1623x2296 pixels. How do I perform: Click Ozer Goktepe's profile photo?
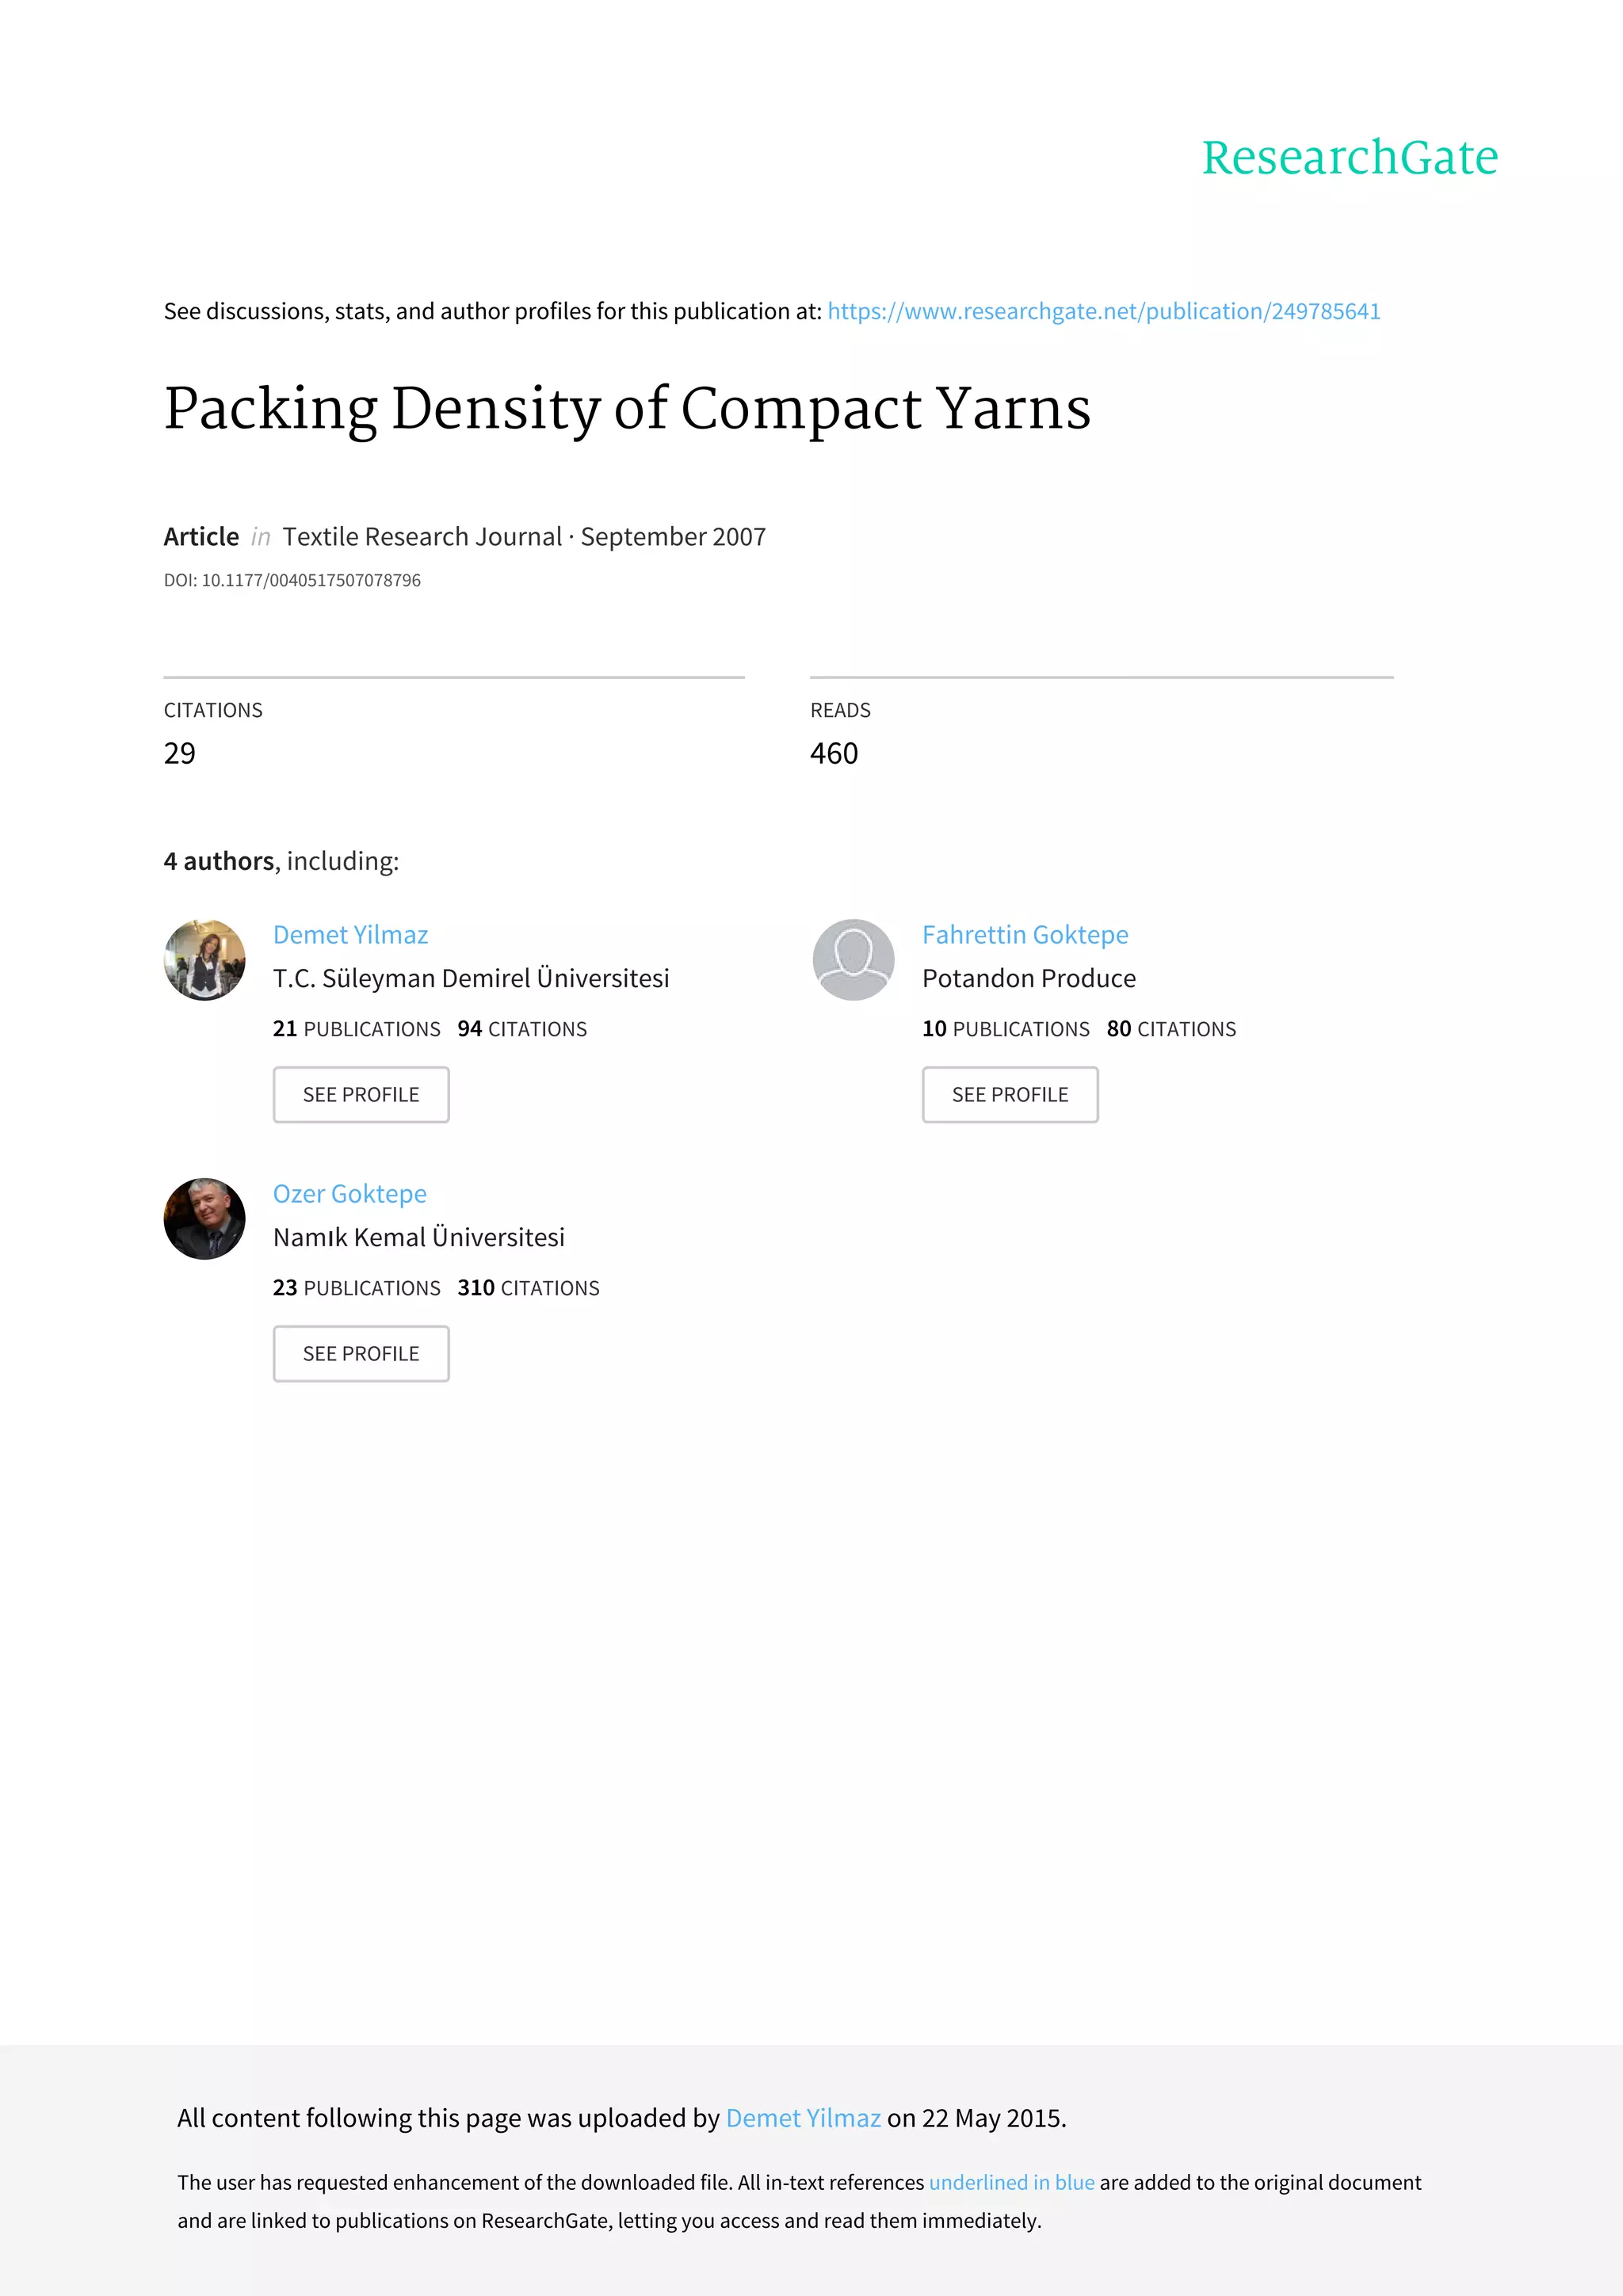(x=205, y=1219)
